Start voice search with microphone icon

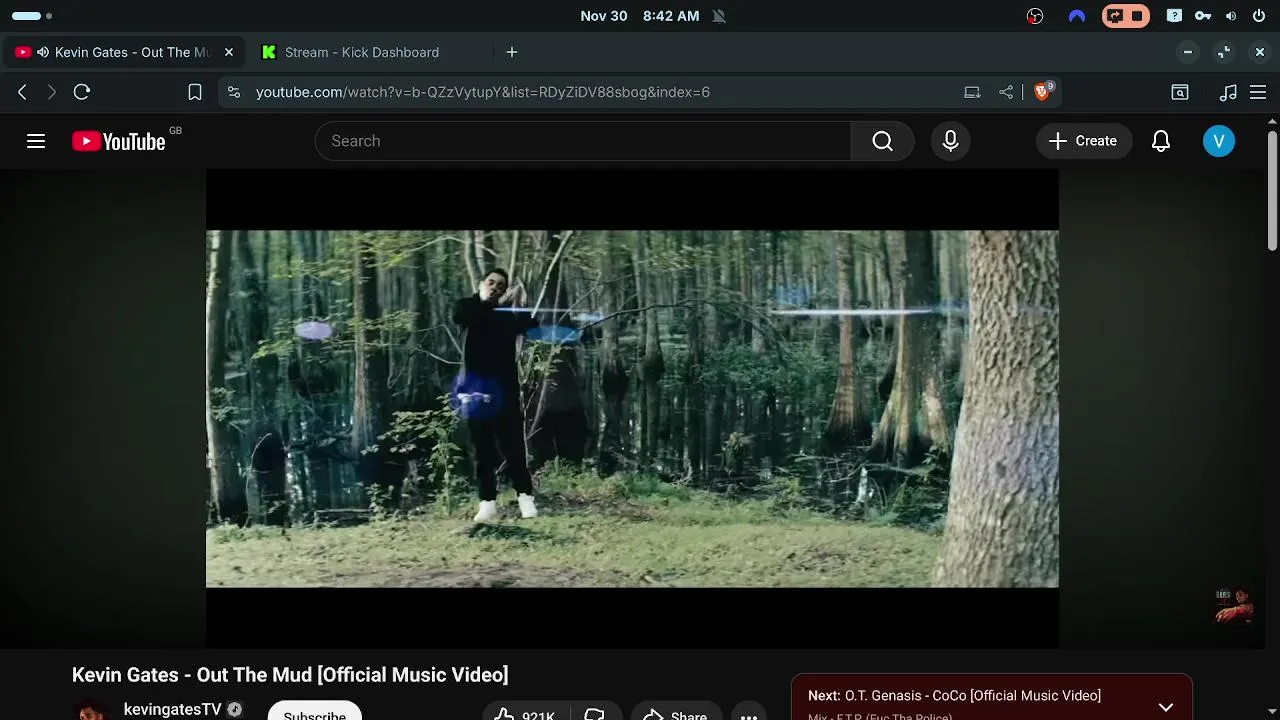(x=951, y=141)
